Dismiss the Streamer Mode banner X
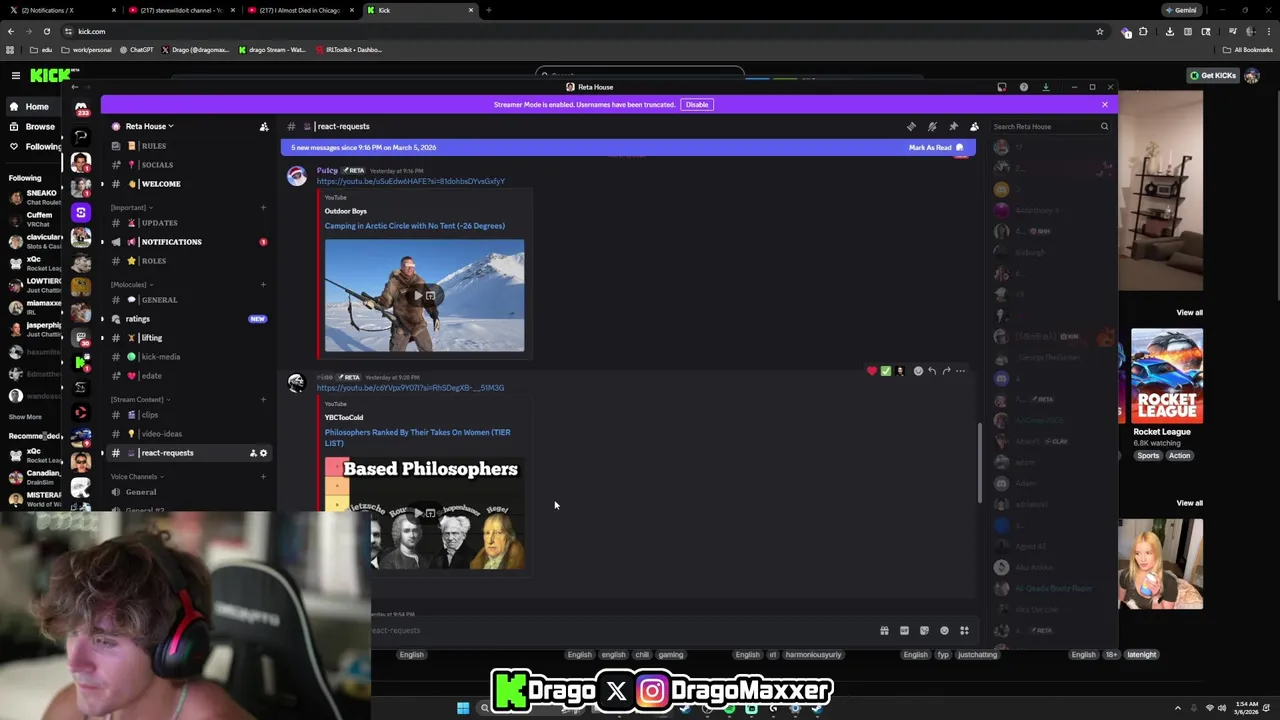Viewport: 1280px width, 720px height. 1105,104
